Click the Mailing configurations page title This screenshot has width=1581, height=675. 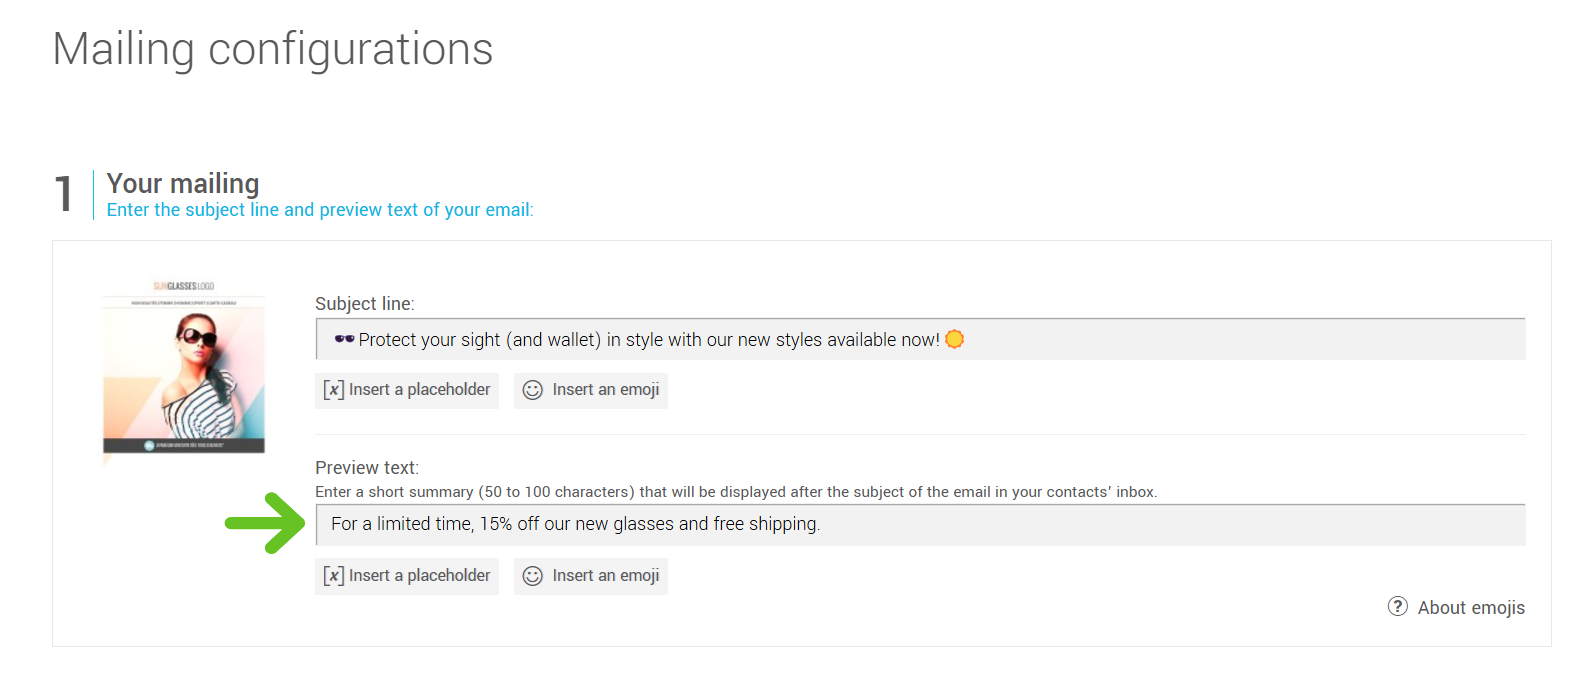point(273,49)
